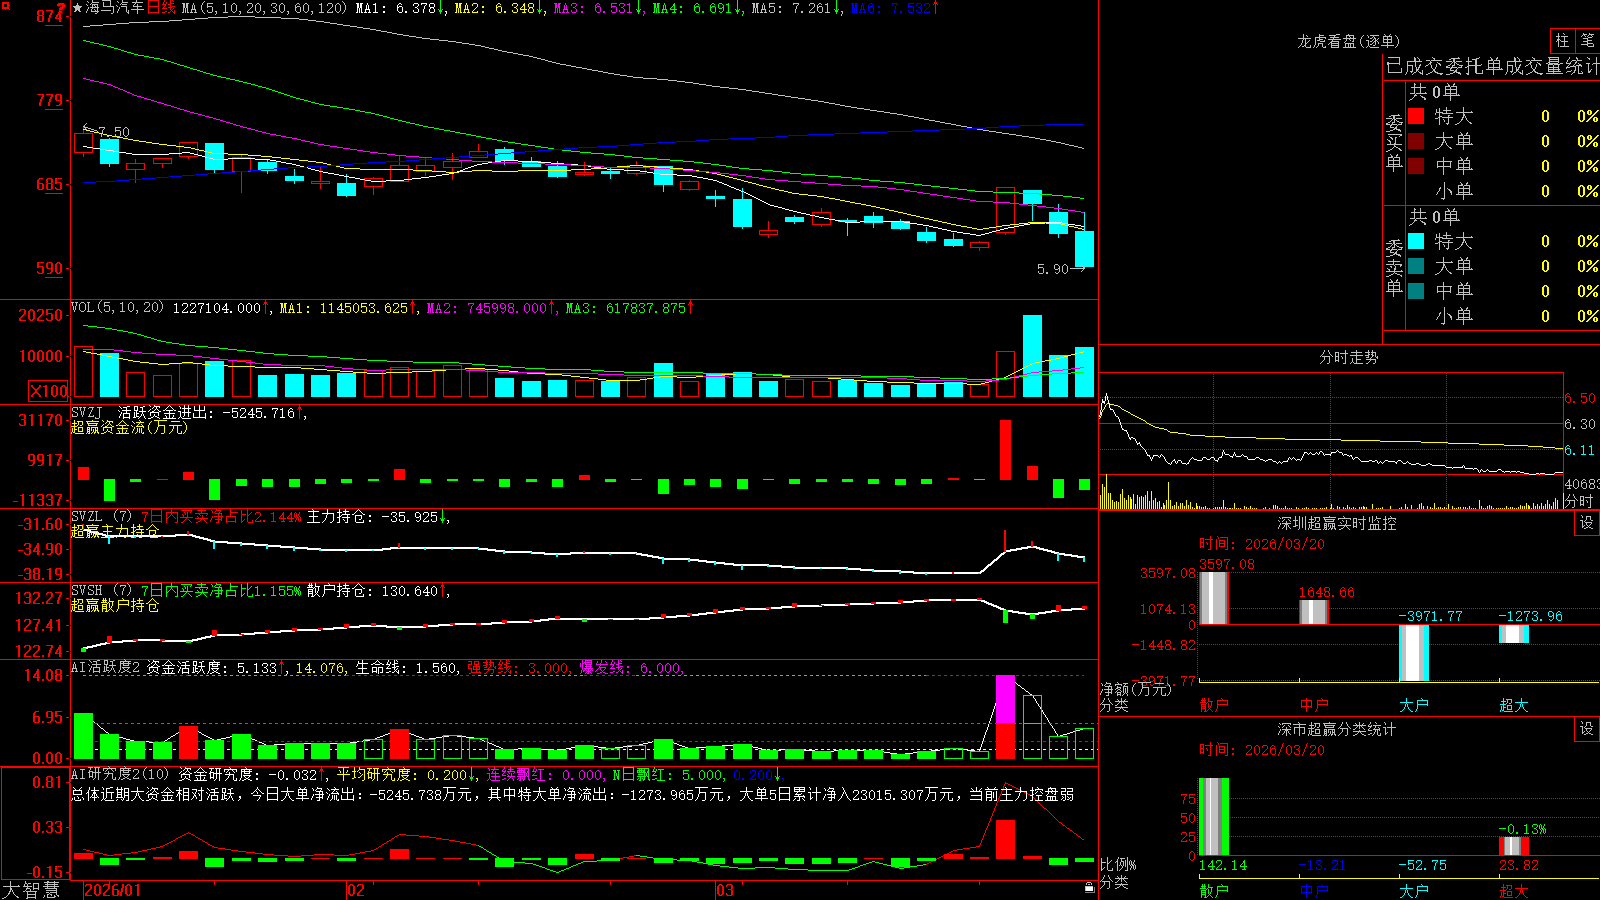1600x900 pixels.
Task: Click the 大智慧 logo label
Action: 31,890
